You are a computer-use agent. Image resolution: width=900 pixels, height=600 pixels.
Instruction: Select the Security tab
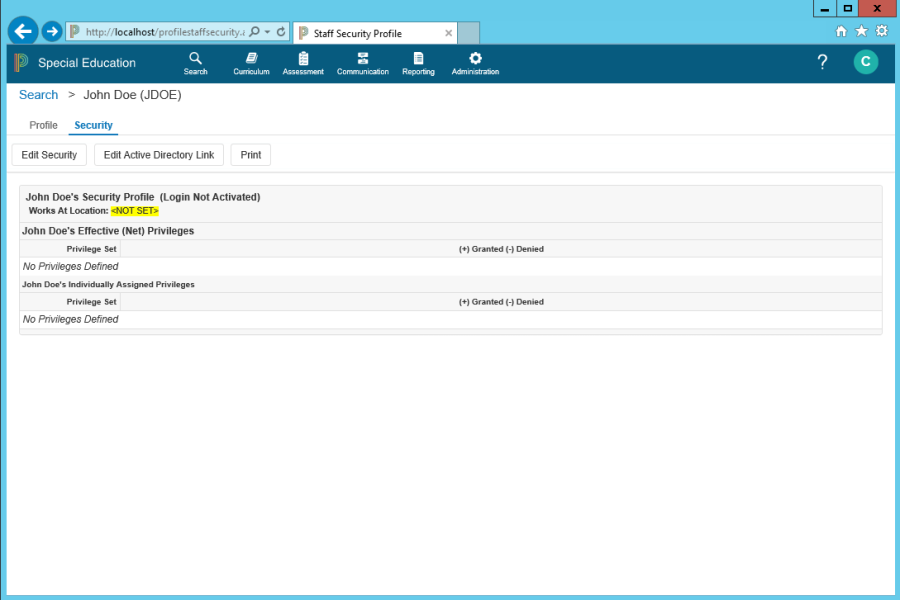point(93,125)
